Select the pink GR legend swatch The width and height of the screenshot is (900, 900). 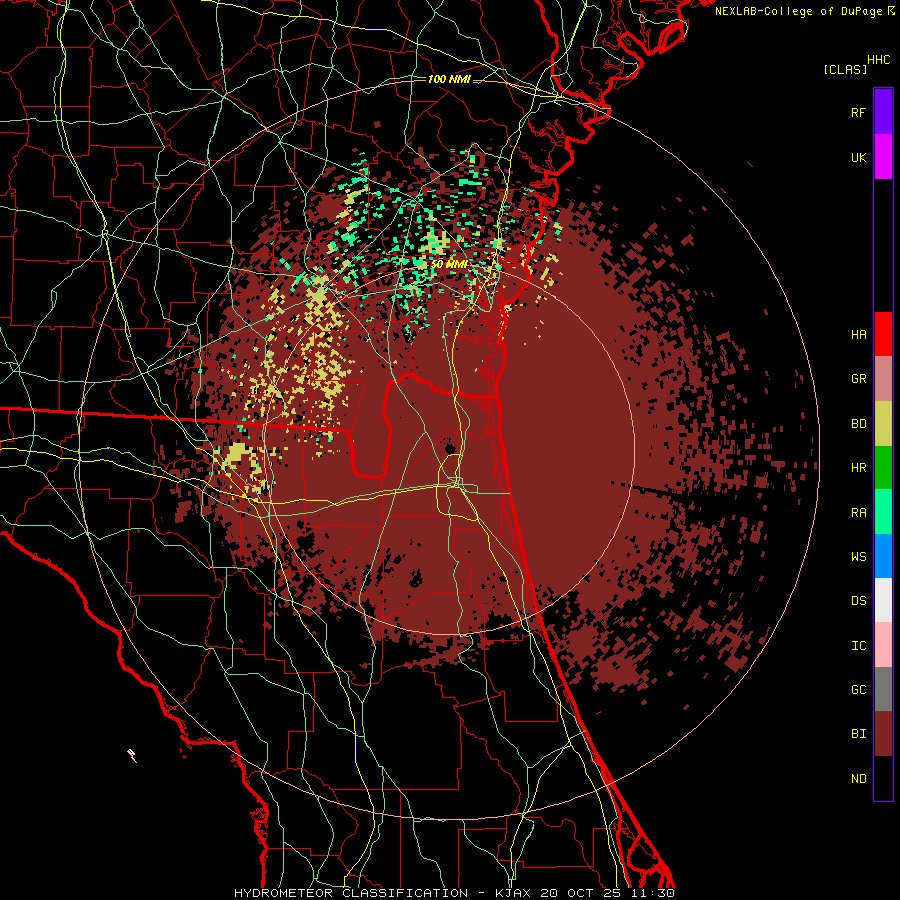click(x=883, y=379)
